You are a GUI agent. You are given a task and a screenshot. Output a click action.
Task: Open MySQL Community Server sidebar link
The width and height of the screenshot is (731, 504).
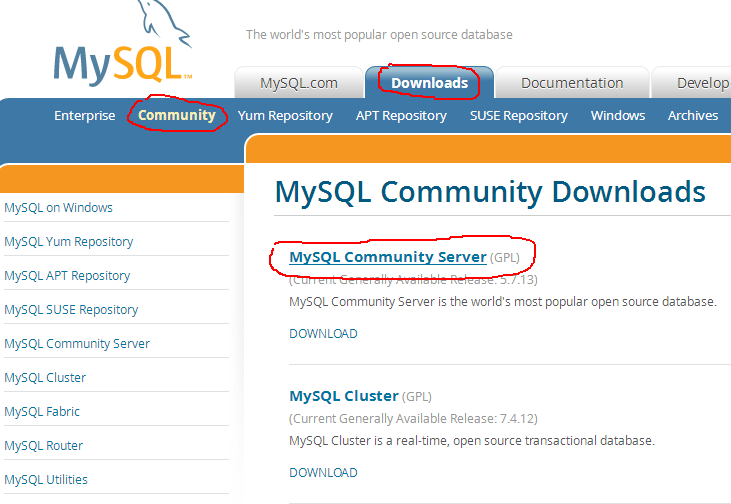coord(77,344)
